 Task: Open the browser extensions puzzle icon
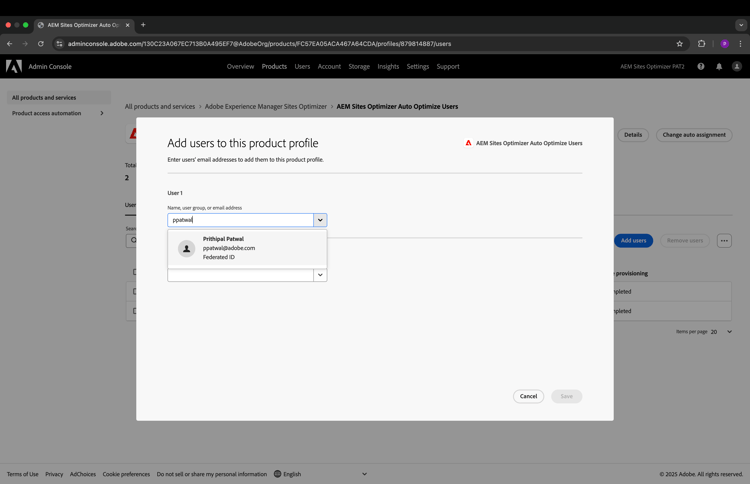(701, 44)
